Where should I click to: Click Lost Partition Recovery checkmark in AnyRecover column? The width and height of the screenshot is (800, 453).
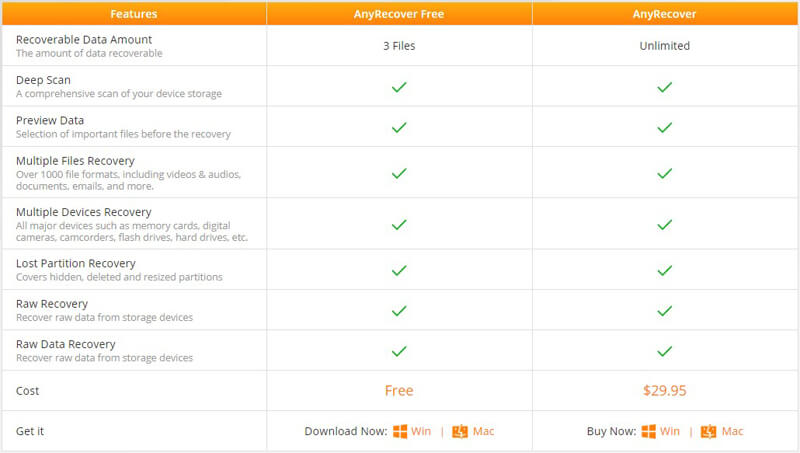[x=664, y=270]
